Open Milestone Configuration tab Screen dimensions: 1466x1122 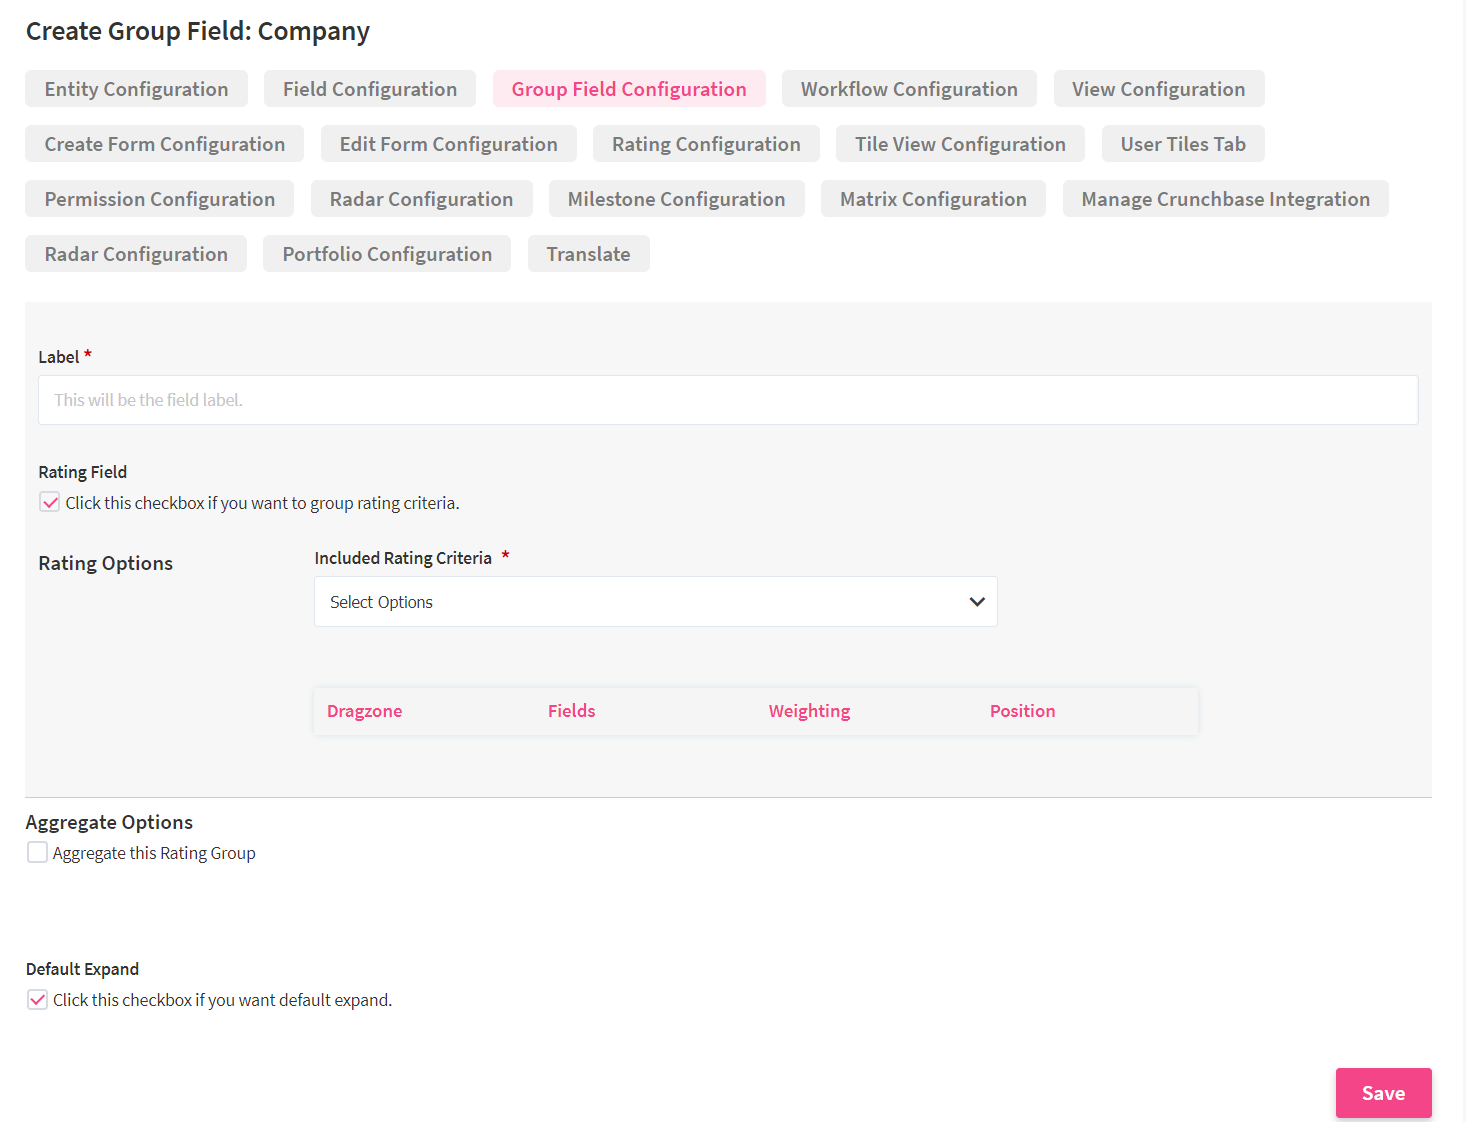675,199
